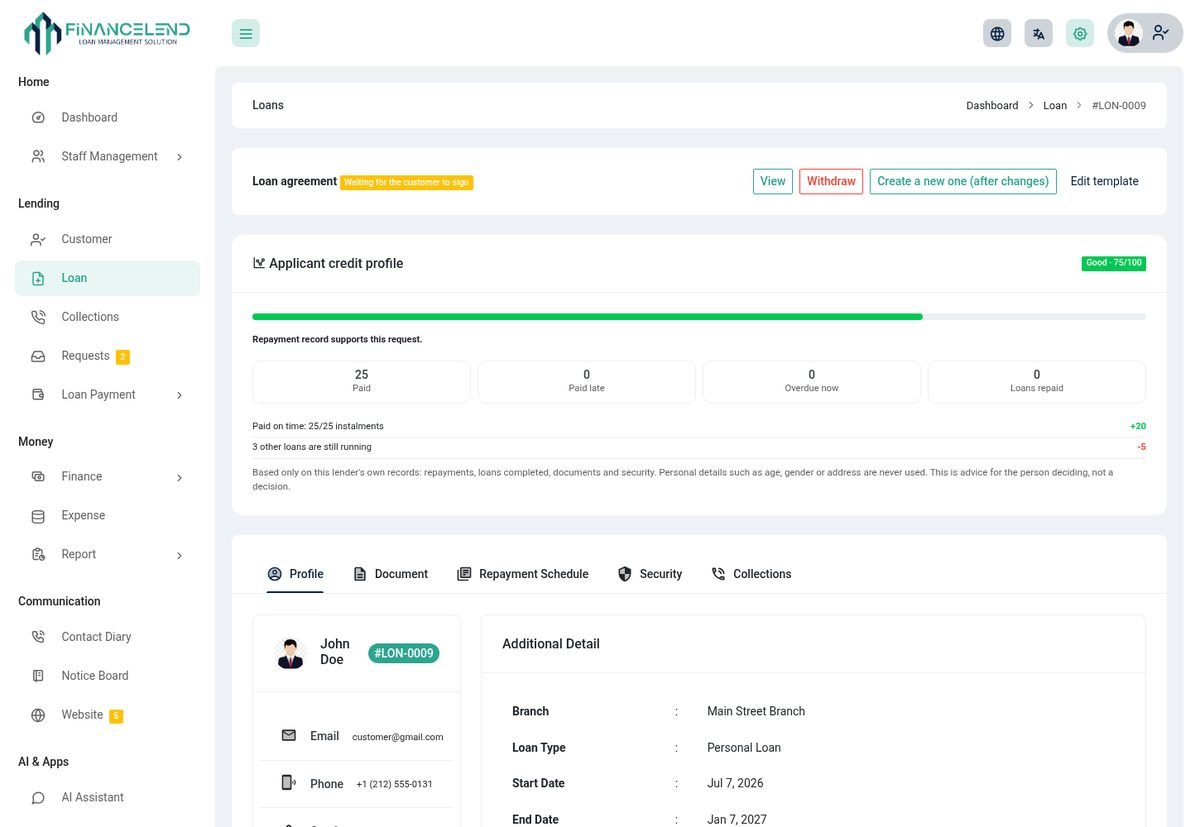This screenshot has width=1200, height=827.
Task: Click the Expense database icon
Action: 38,516
